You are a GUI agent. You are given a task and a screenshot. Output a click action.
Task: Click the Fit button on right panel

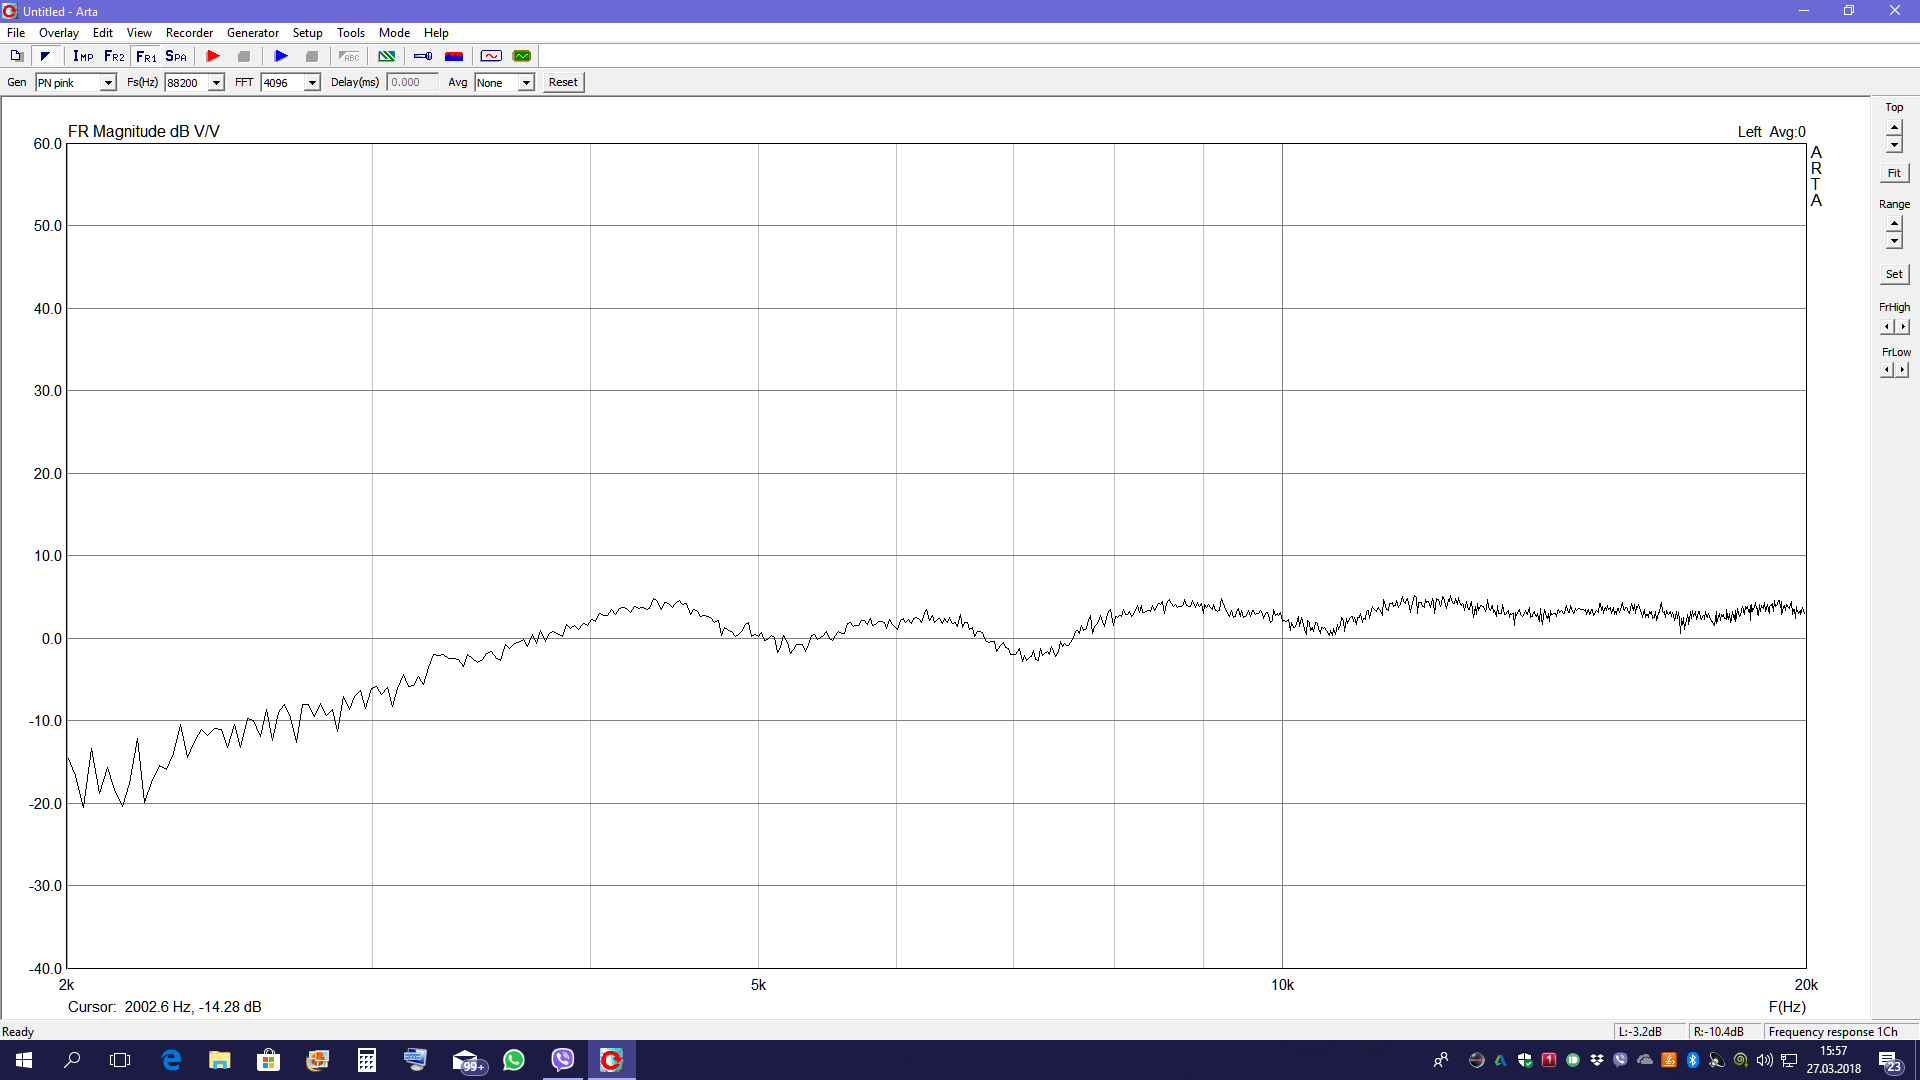click(x=1894, y=173)
